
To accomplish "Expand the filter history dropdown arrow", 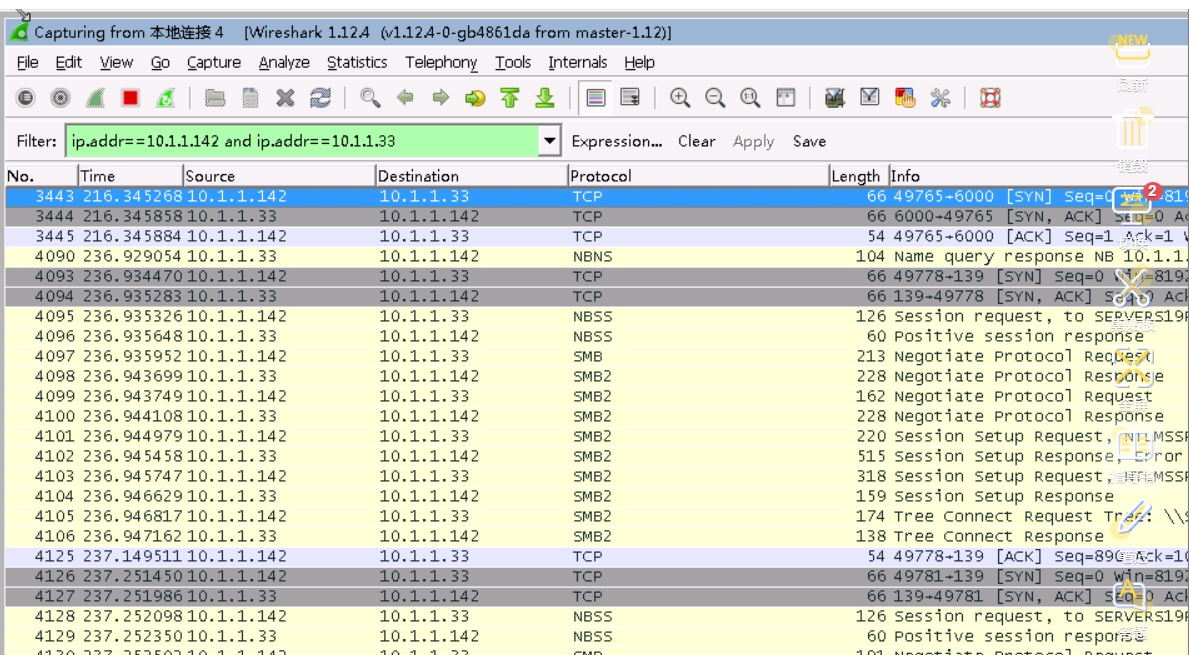I will (550, 141).
